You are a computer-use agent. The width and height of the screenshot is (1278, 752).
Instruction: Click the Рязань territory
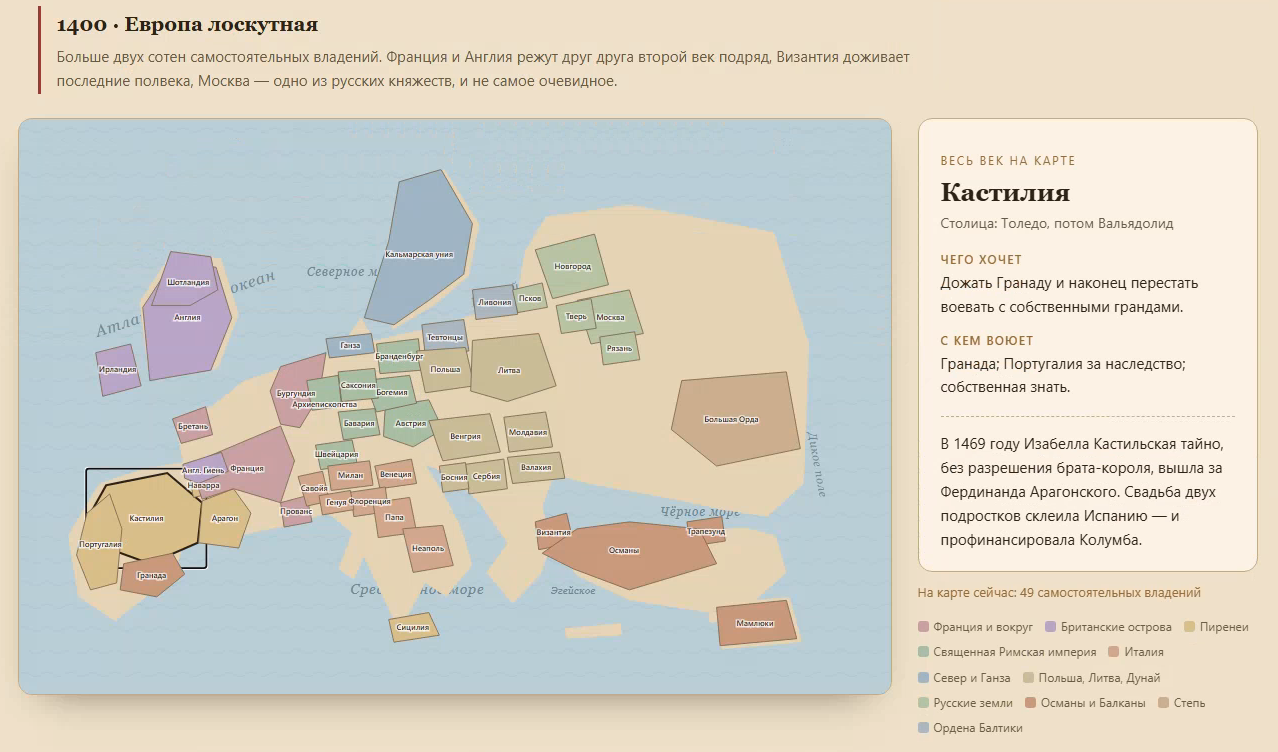coord(619,348)
